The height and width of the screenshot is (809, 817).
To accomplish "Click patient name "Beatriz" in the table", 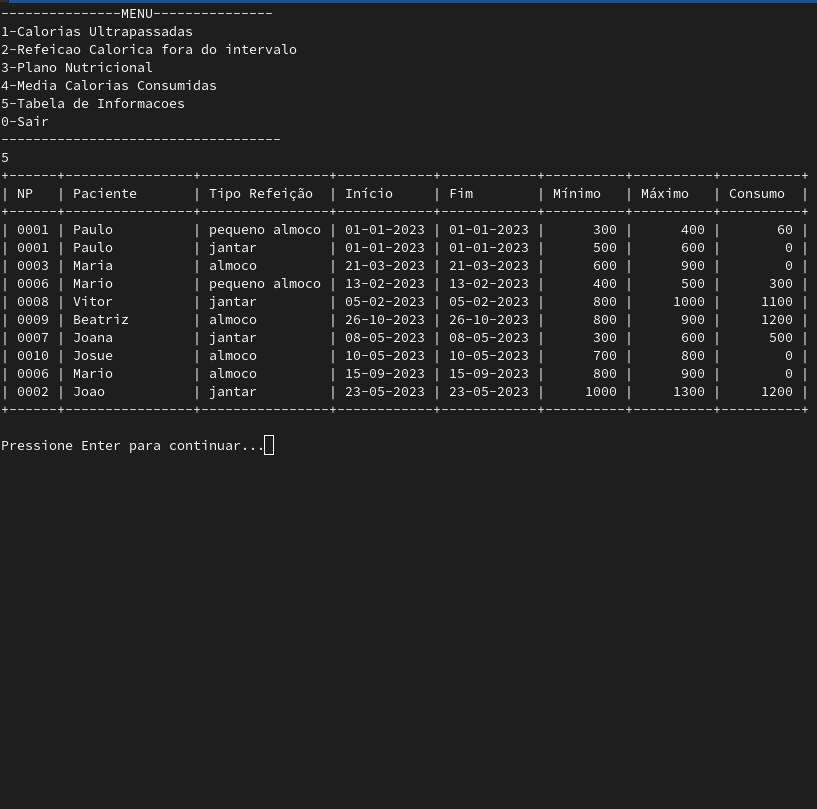I will pos(100,320).
